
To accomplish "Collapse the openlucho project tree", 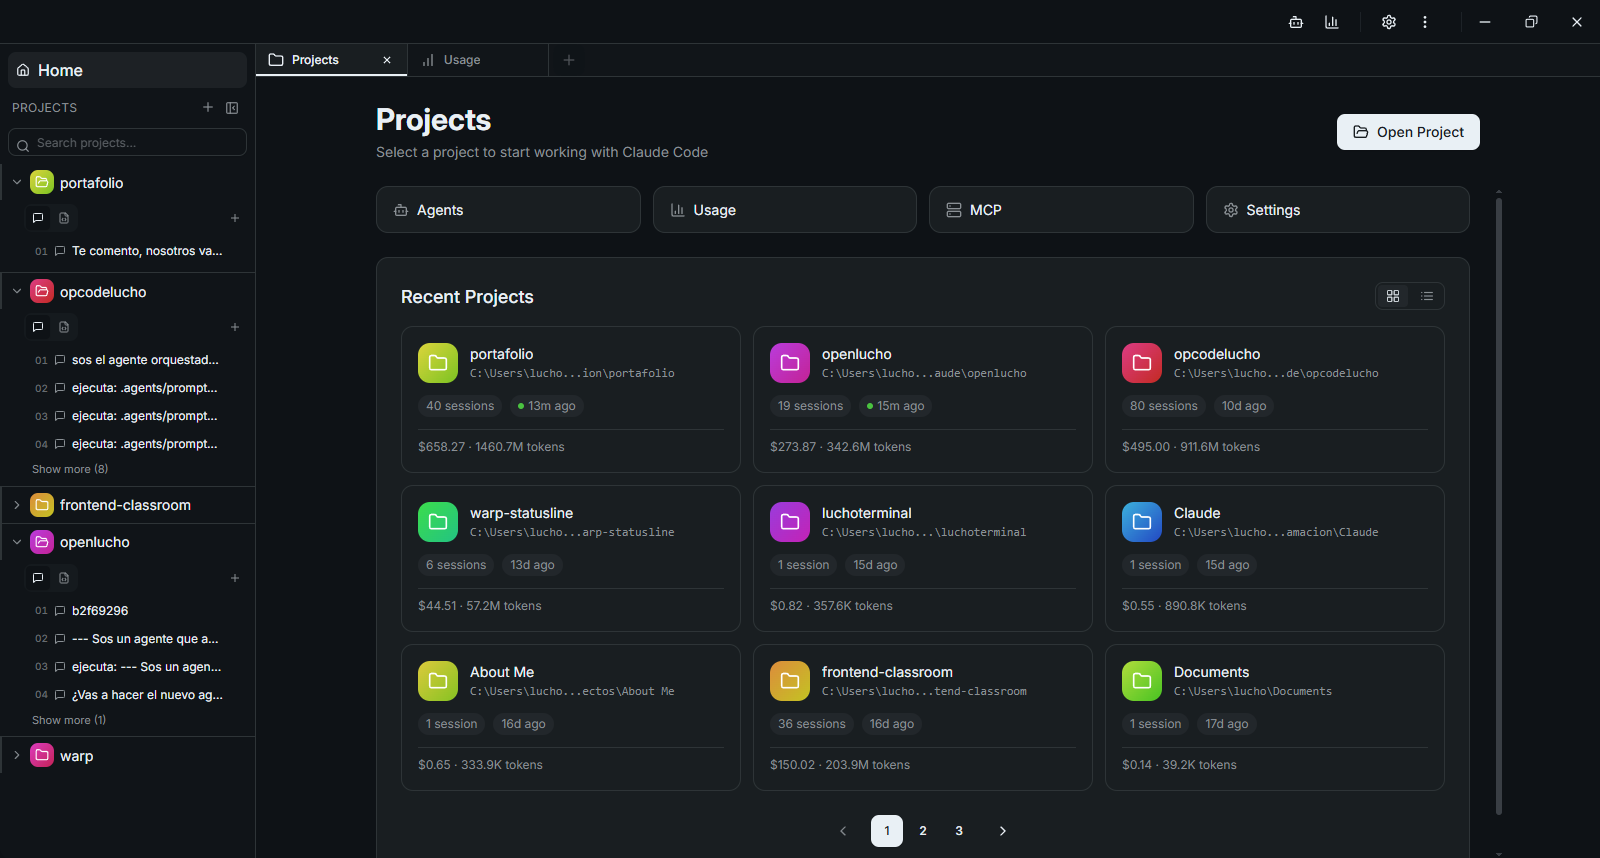I will click(x=17, y=541).
